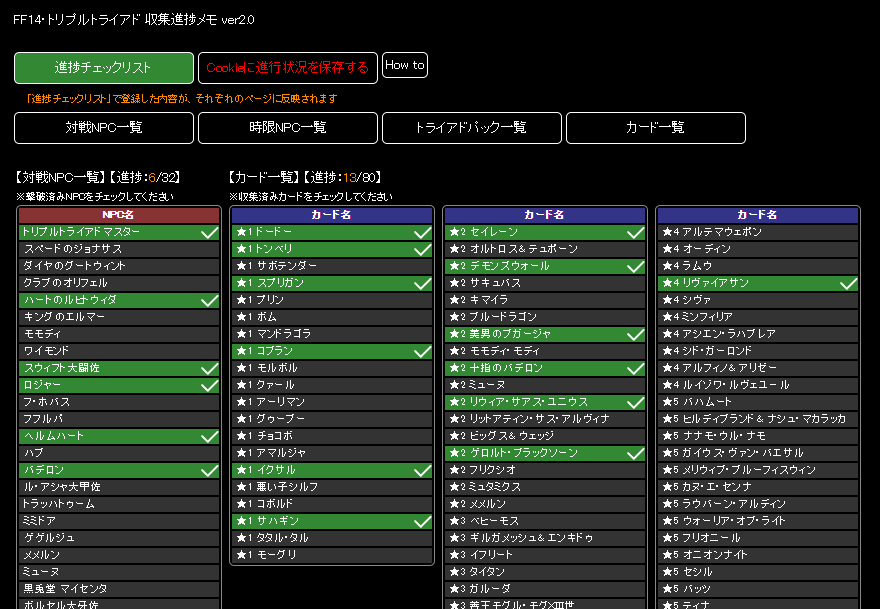Open the How to guide
Viewport: 880px width, 609px height.
pyautogui.click(x=404, y=65)
